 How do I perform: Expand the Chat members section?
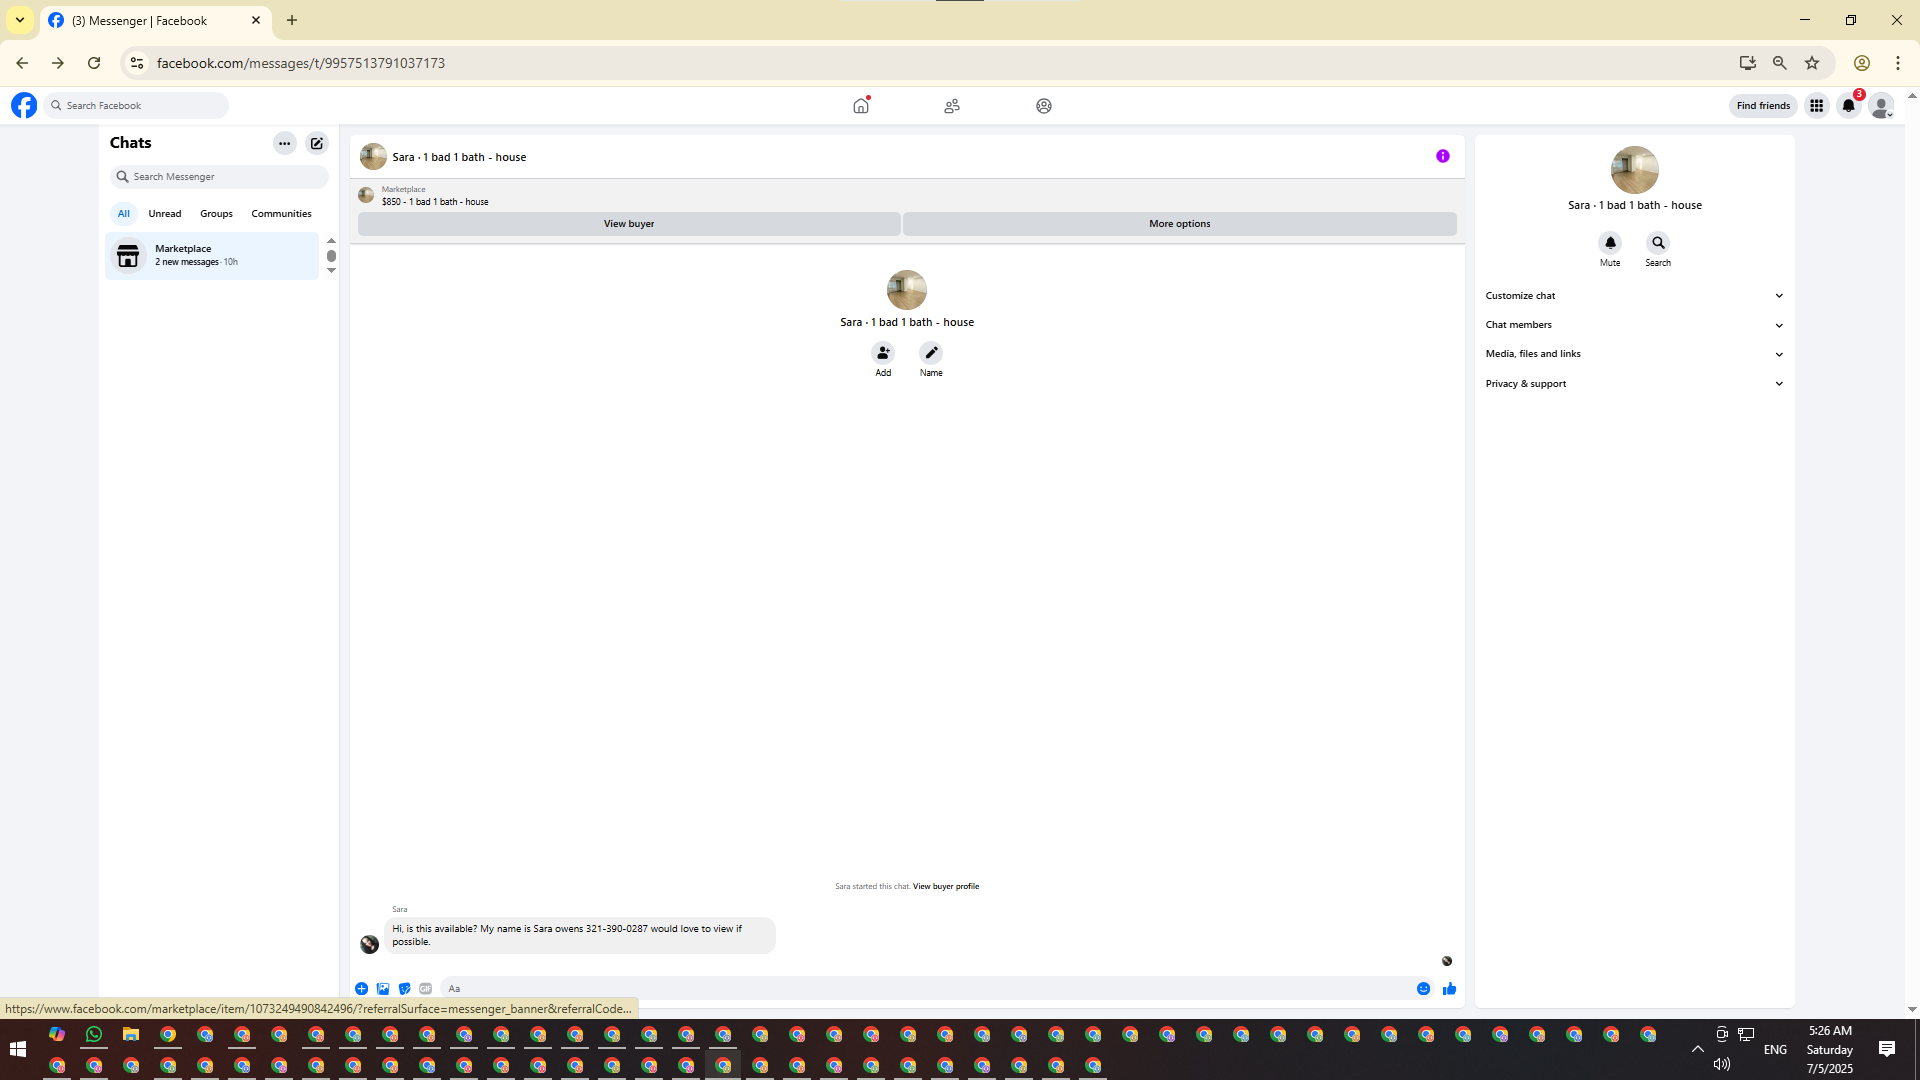(1634, 325)
